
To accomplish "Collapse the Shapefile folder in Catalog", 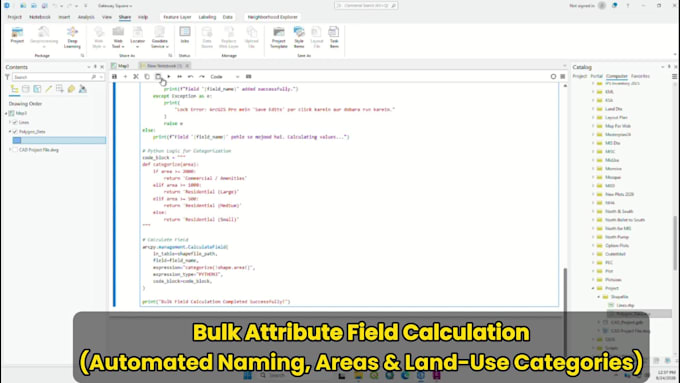I will pos(599,297).
